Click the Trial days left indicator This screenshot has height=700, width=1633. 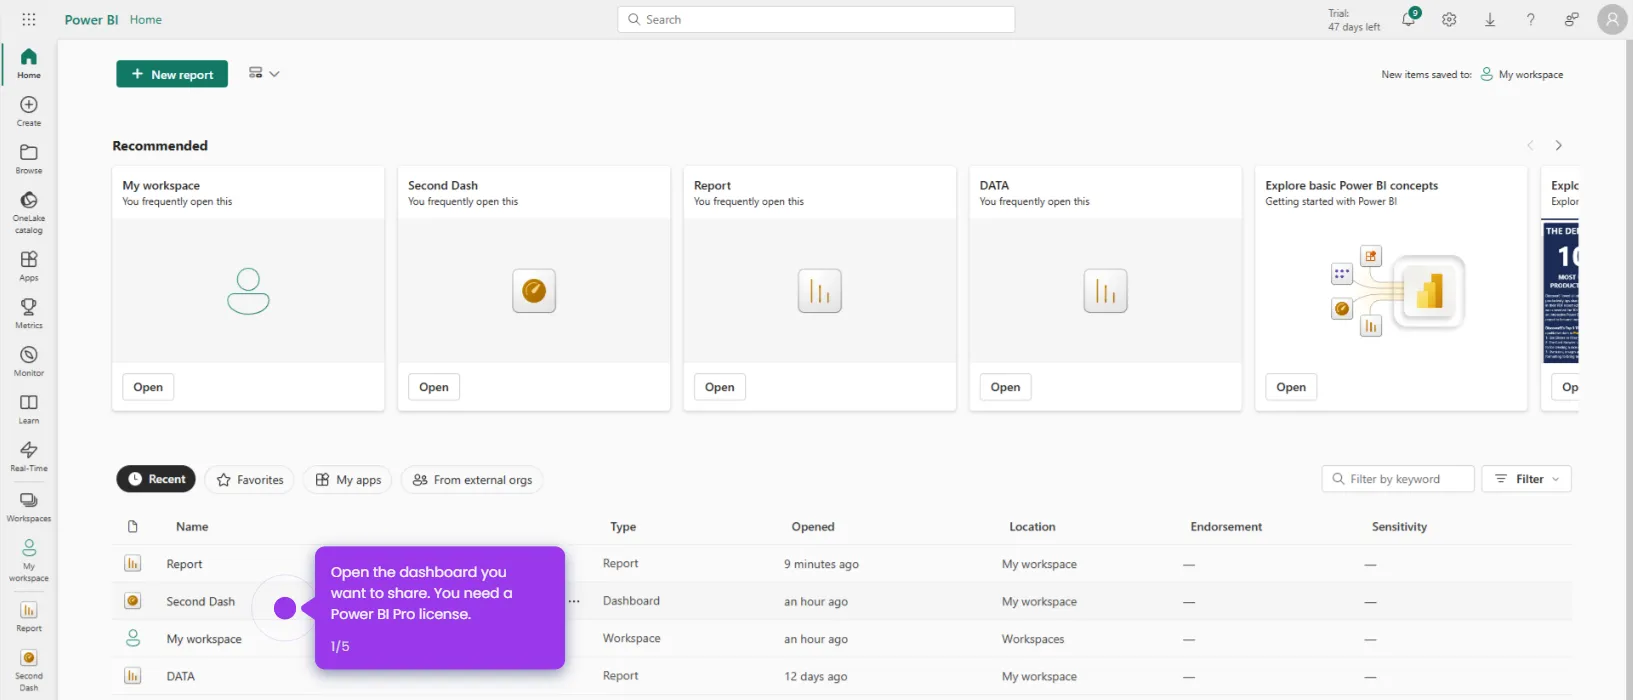pyautogui.click(x=1353, y=20)
